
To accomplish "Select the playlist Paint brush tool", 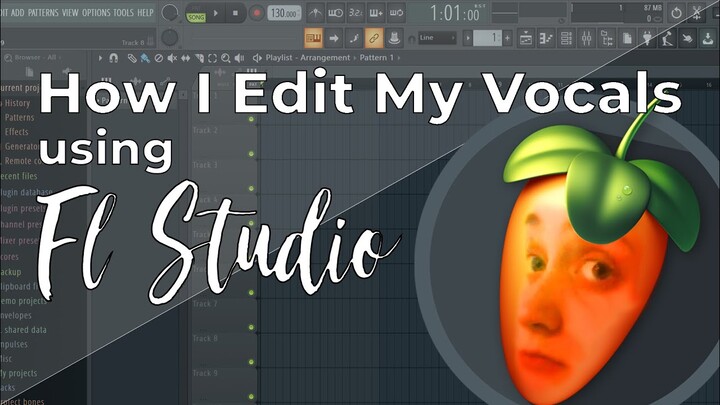I will click(145, 58).
